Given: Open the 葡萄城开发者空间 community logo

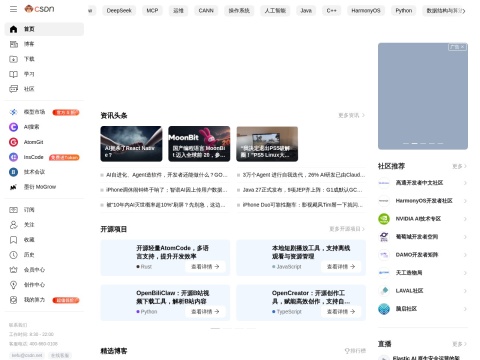Looking at the screenshot, I should (384, 237).
